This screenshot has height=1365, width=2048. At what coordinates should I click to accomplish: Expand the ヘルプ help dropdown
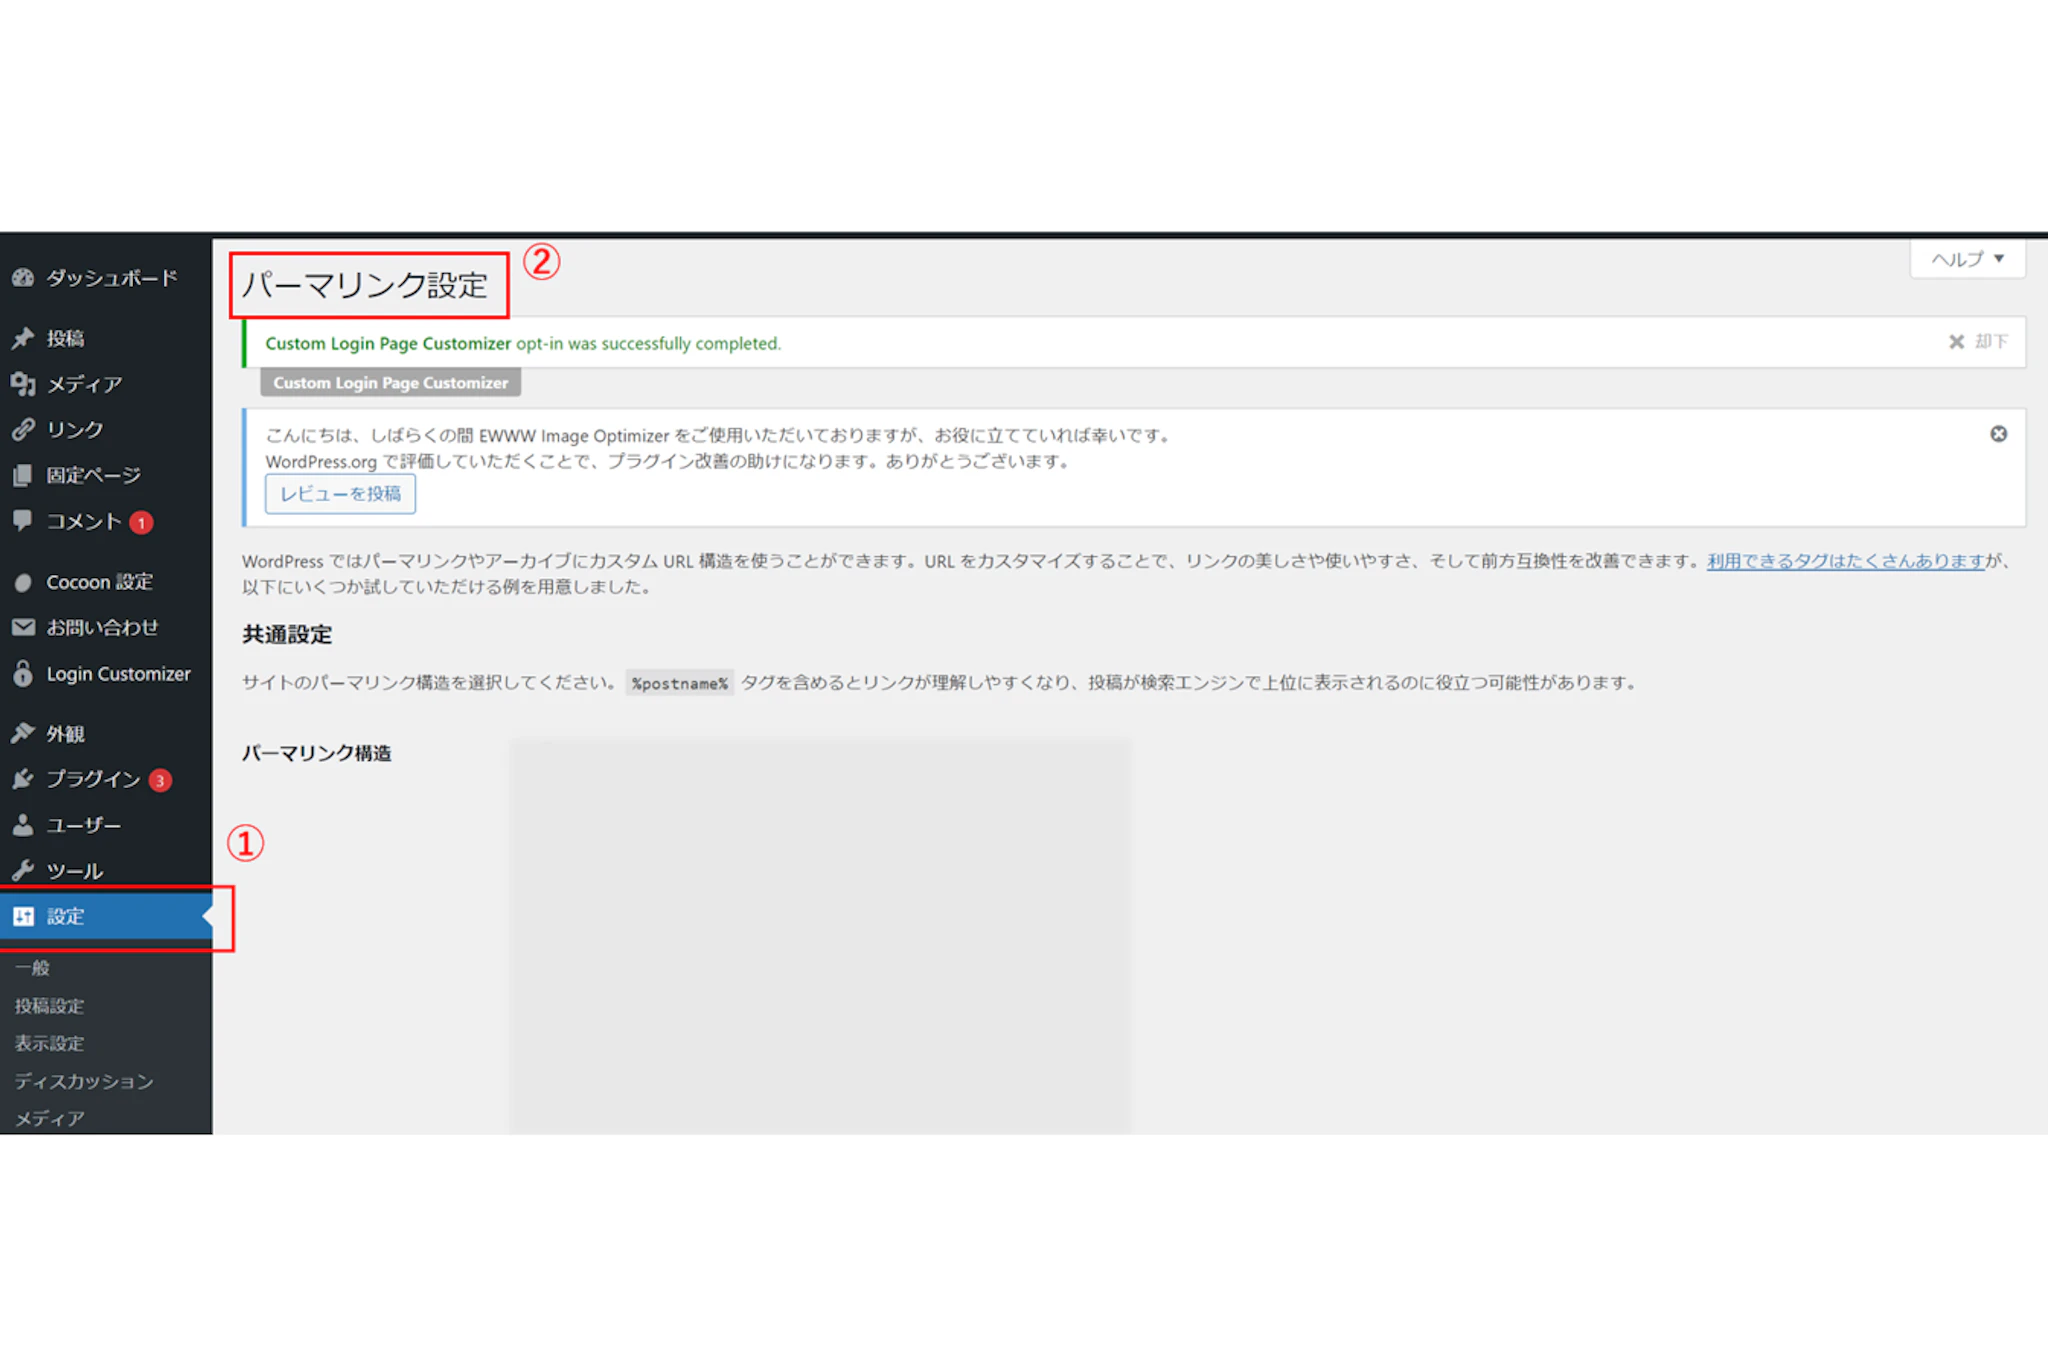tap(1967, 259)
